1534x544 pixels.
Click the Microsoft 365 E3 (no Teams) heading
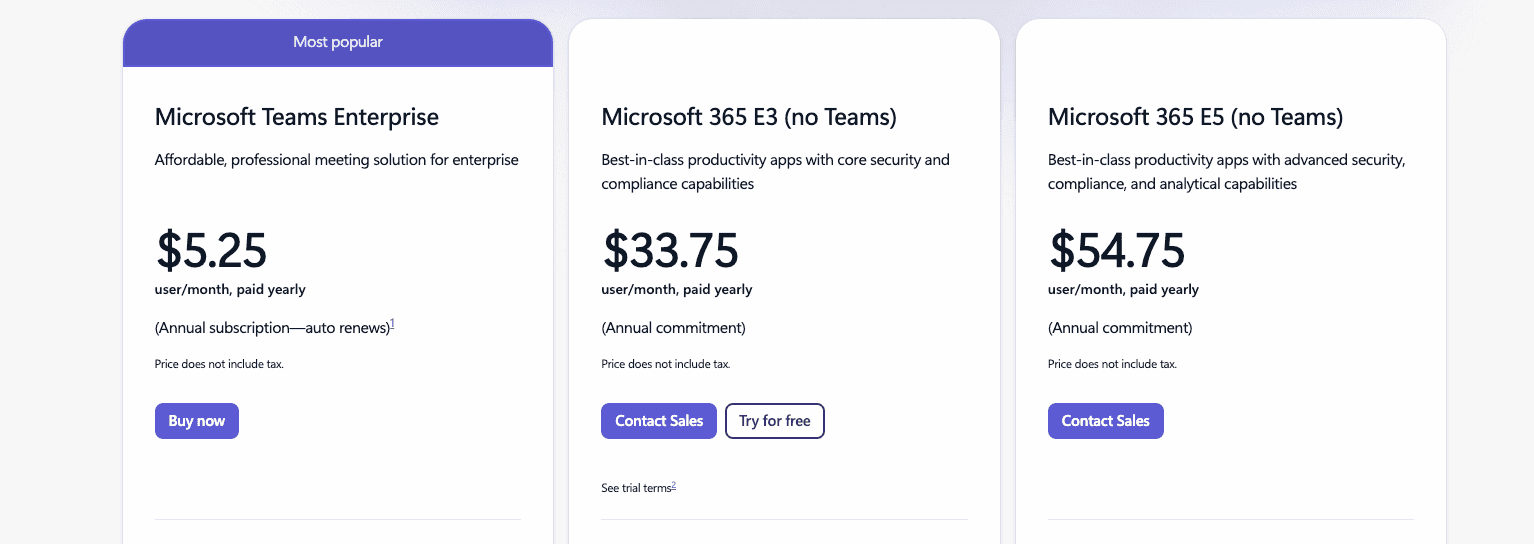tap(749, 117)
